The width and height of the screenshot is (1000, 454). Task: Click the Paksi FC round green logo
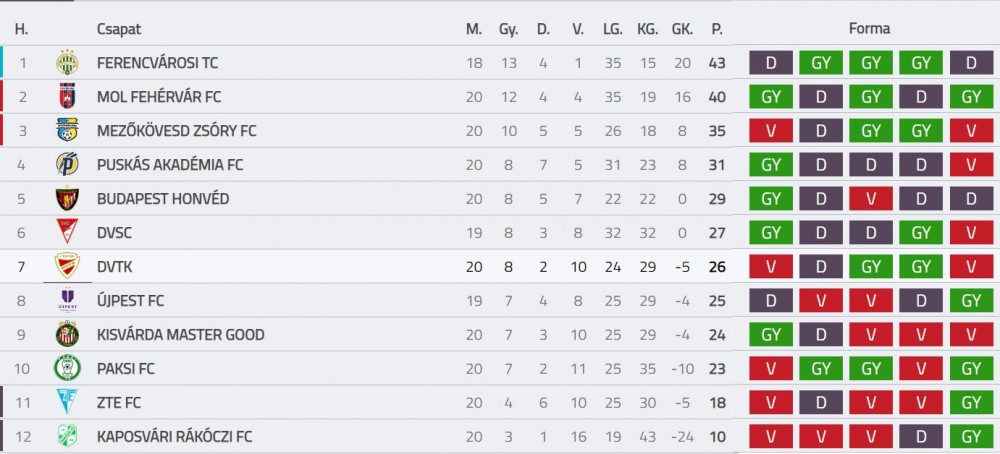tap(67, 368)
